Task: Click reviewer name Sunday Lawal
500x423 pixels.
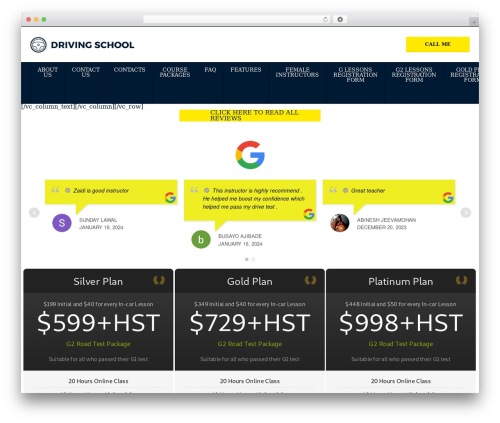Action: 98,220
